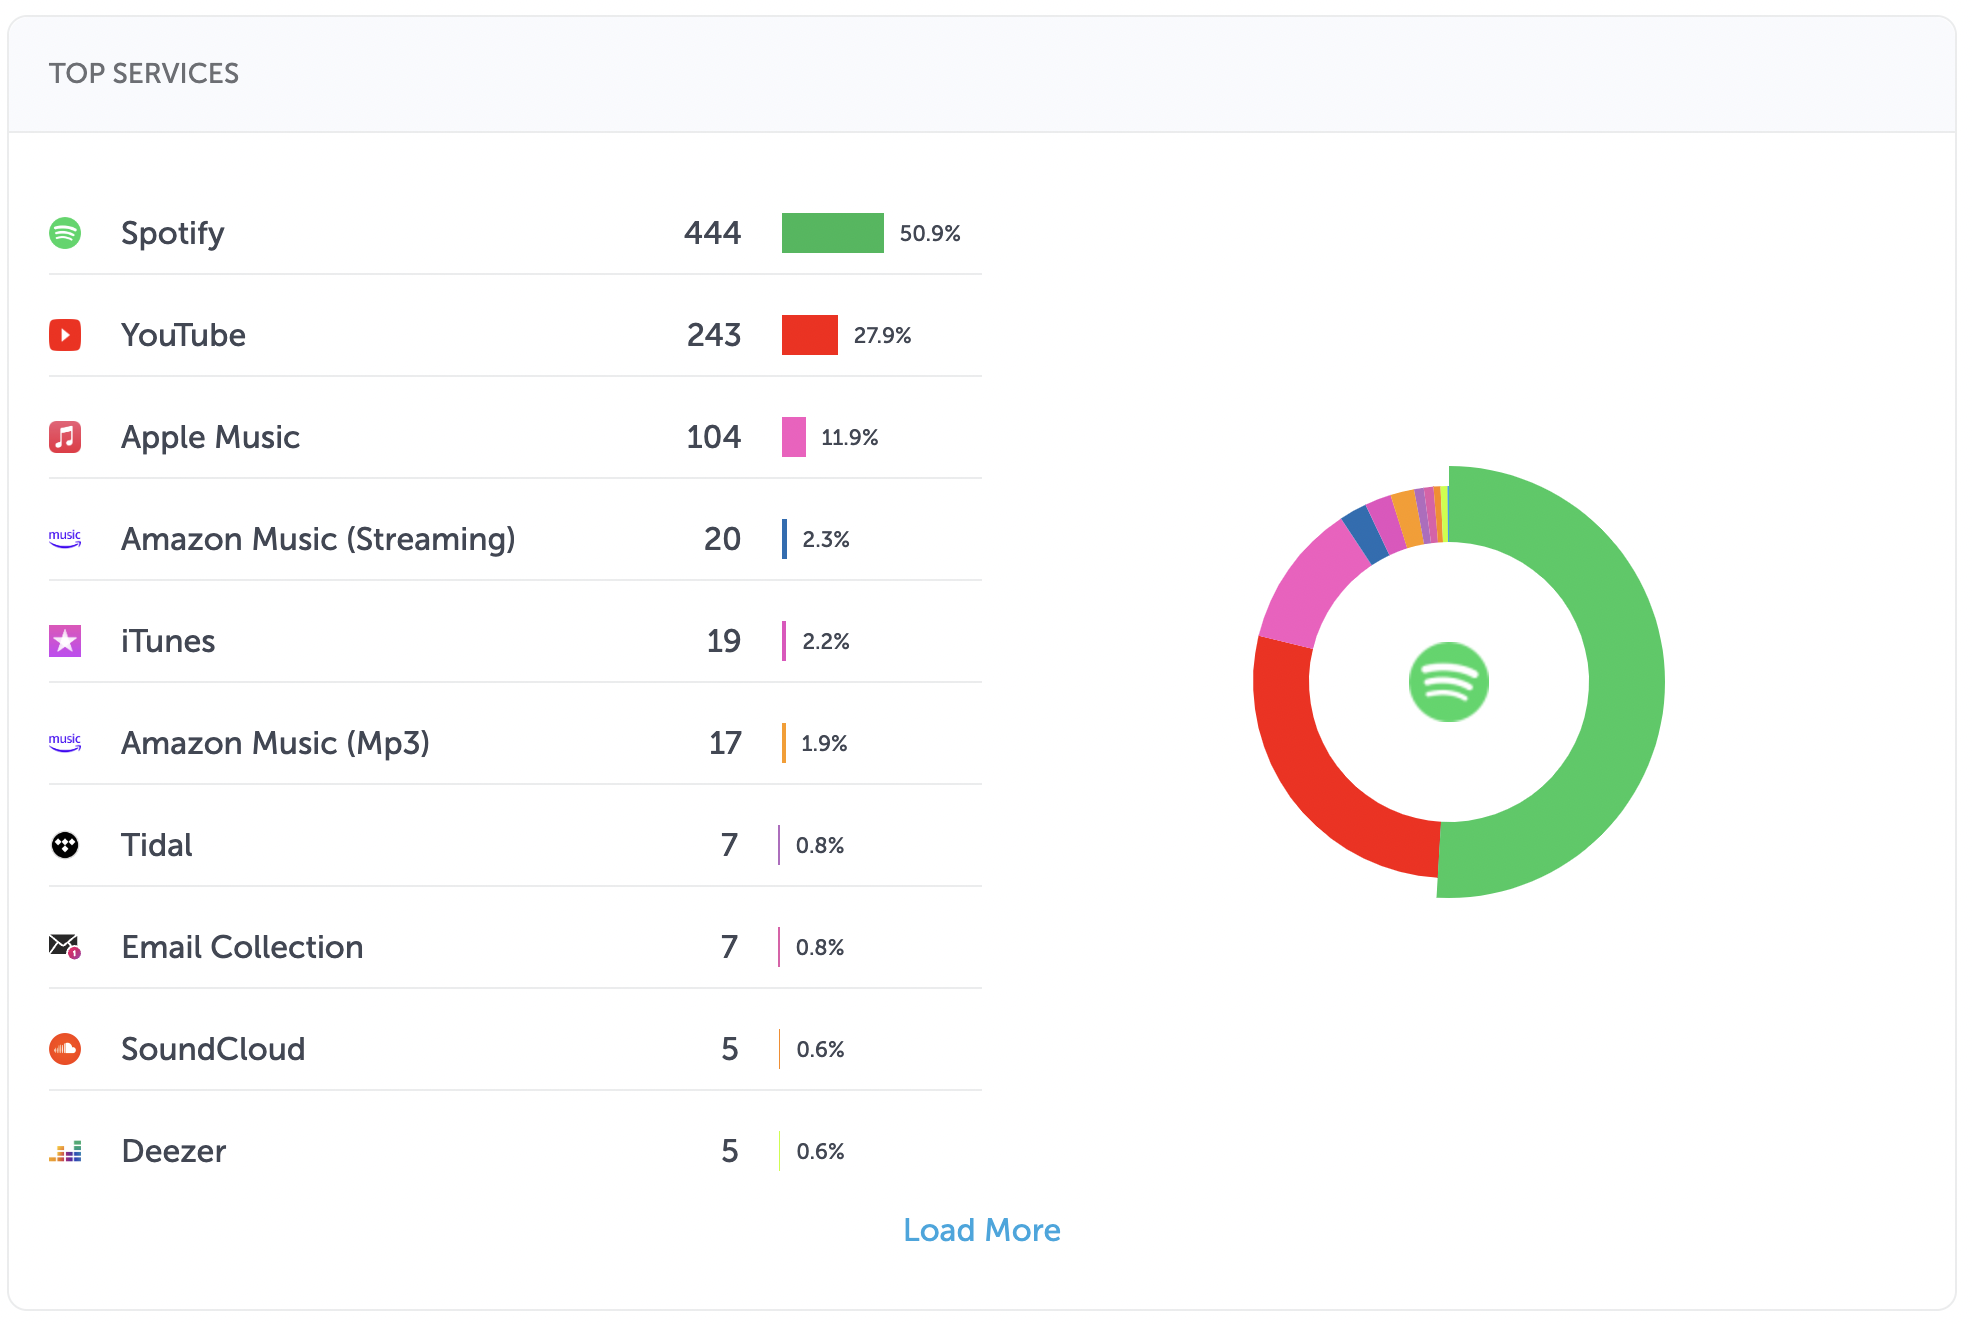1972x1324 pixels.
Task: Click the Deezer equalizer icon
Action: [65, 1152]
